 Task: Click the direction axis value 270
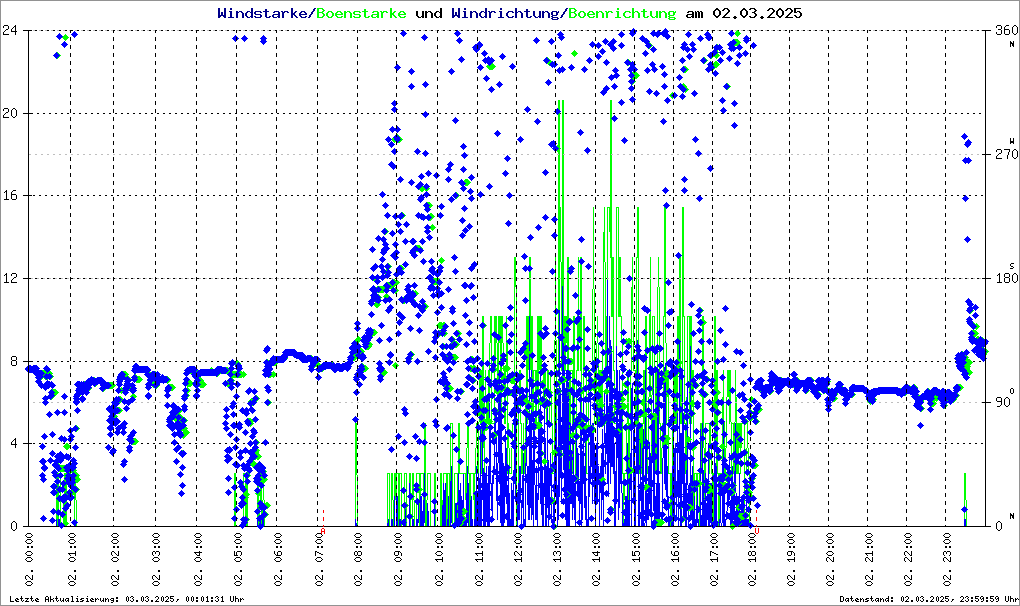tap(1006, 155)
